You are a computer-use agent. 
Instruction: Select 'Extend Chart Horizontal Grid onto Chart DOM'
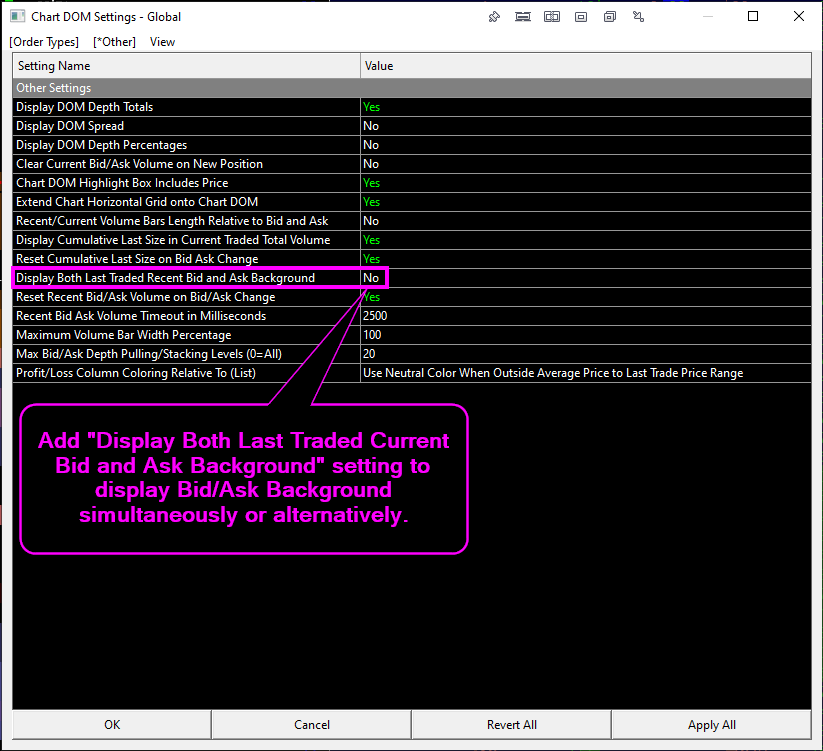point(186,202)
